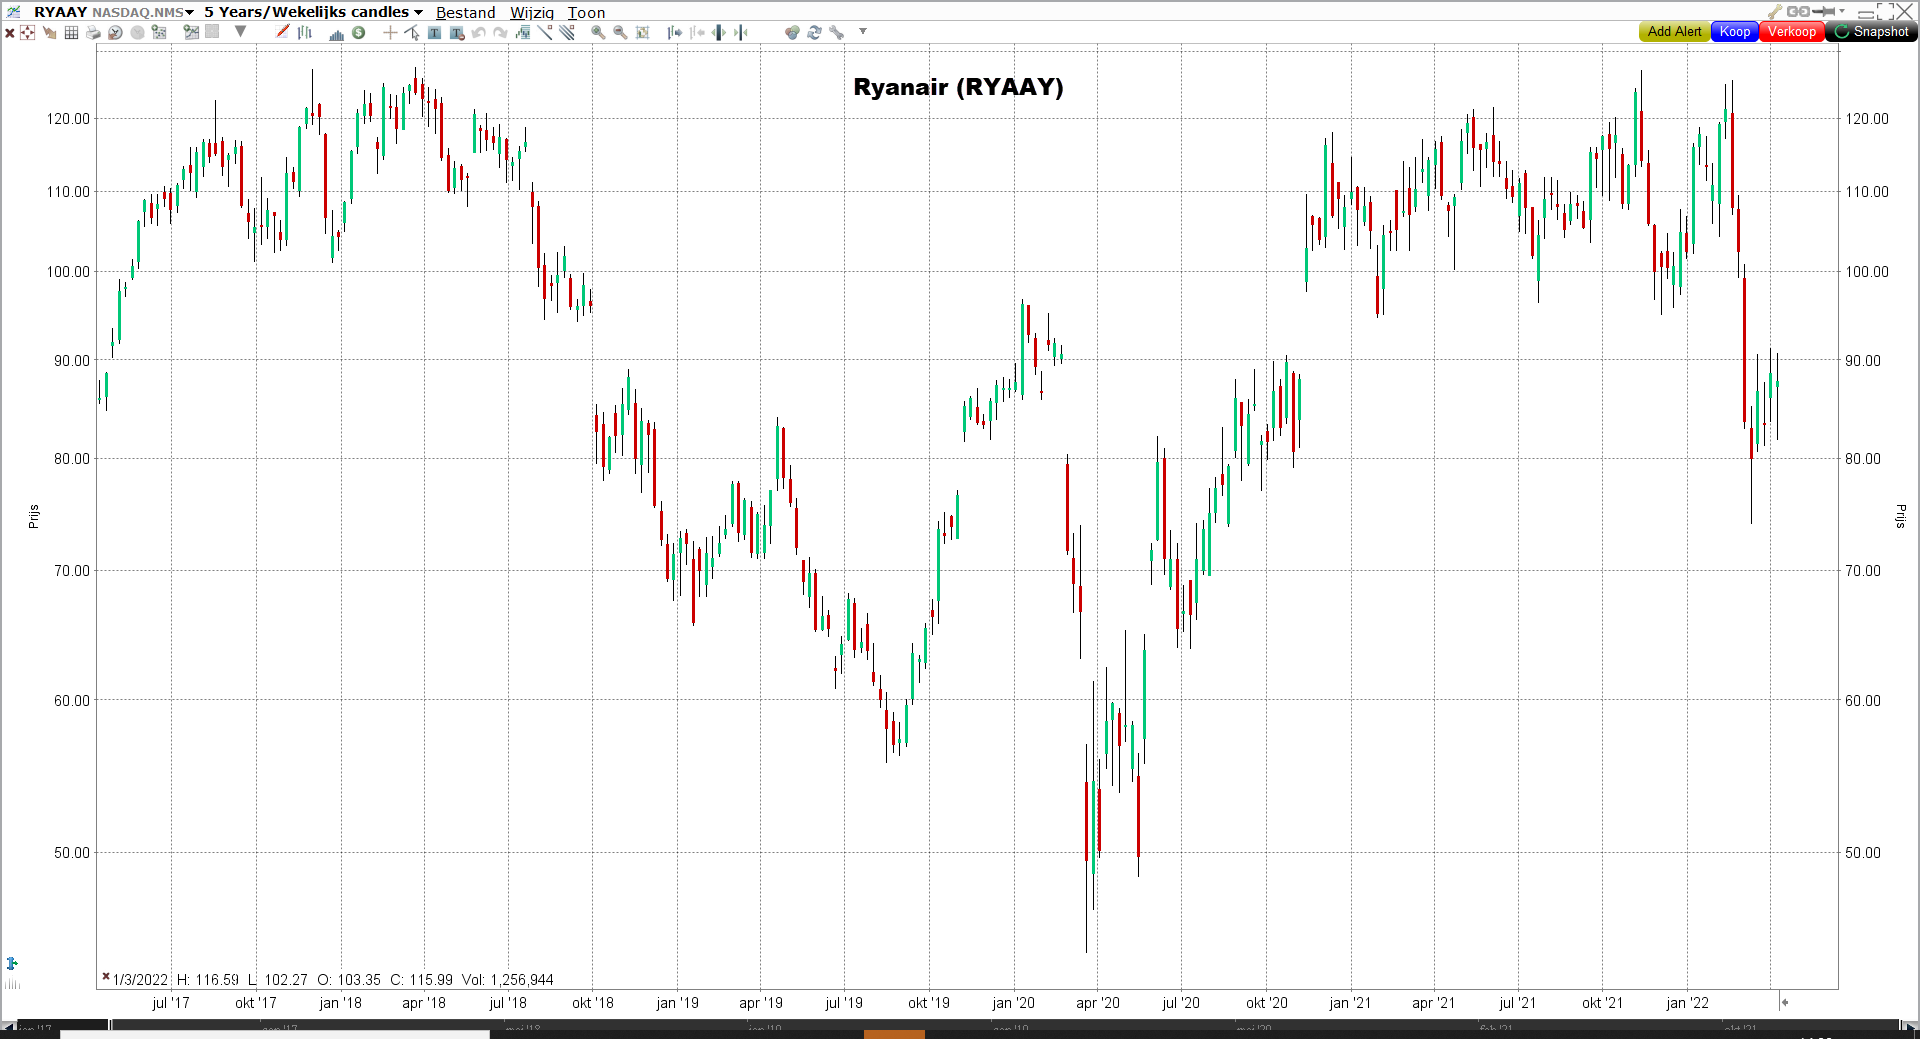Click the red X delete icon in toolbar
The width and height of the screenshot is (1920, 1039).
[x=9, y=33]
